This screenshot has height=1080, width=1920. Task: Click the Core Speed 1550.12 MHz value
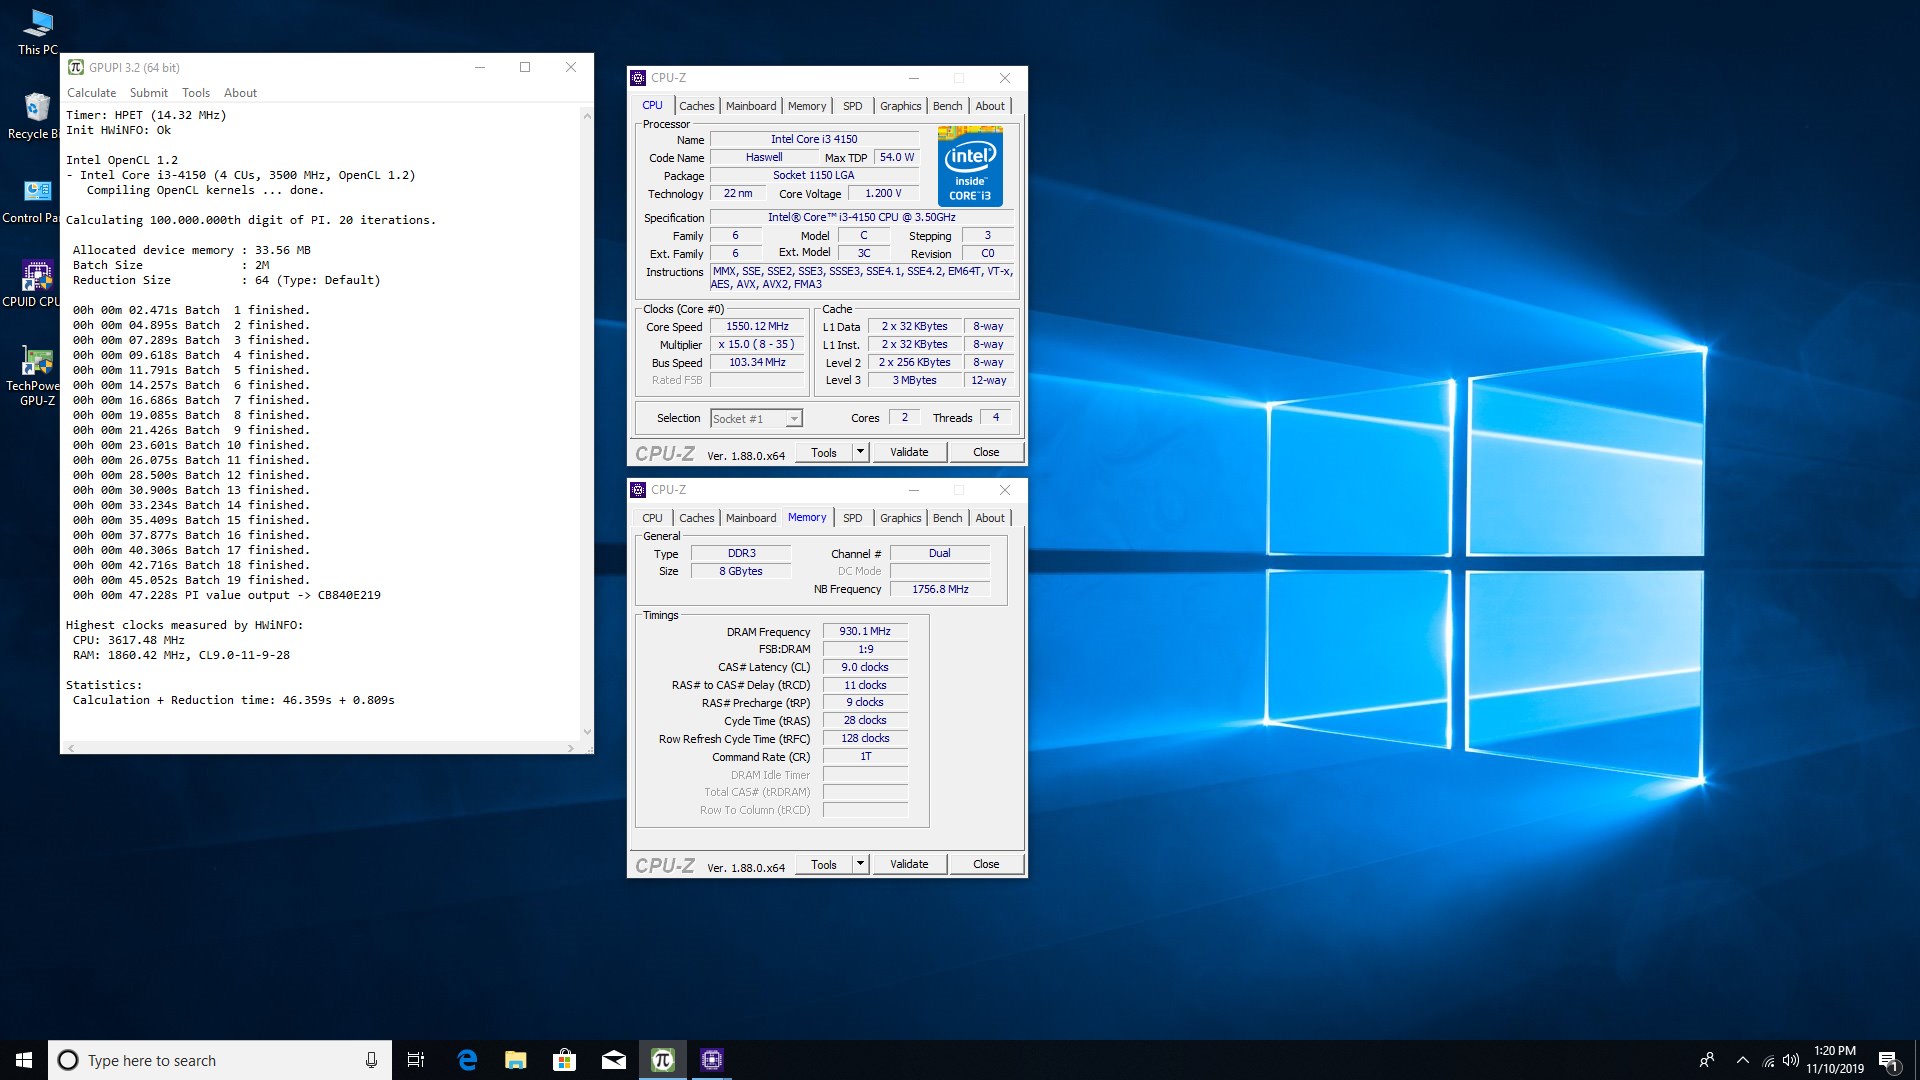point(757,326)
